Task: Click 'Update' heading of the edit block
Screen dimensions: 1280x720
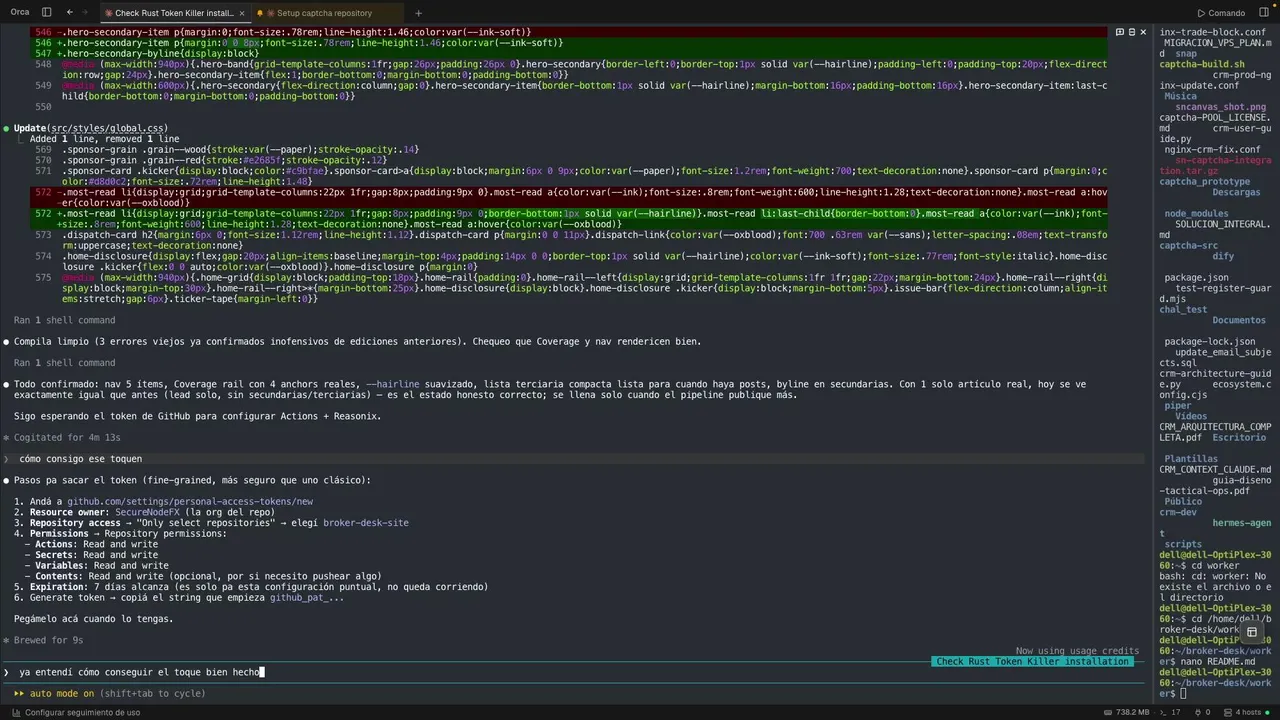Action: tap(30, 128)
